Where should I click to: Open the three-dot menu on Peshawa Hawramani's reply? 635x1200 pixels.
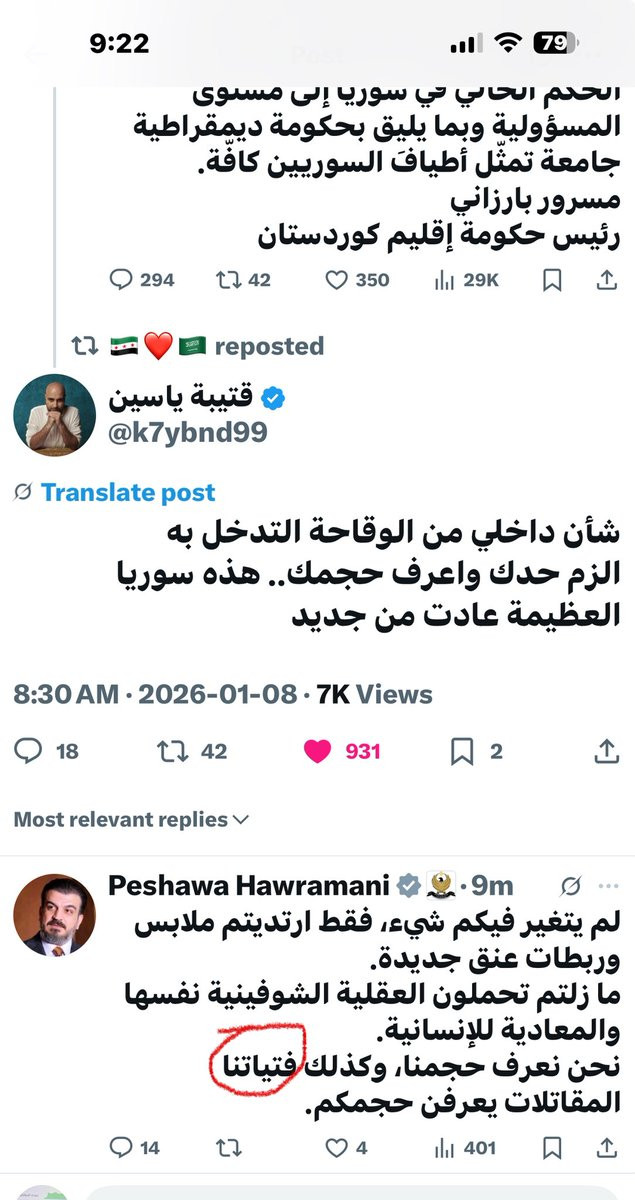tap(607, 885)
